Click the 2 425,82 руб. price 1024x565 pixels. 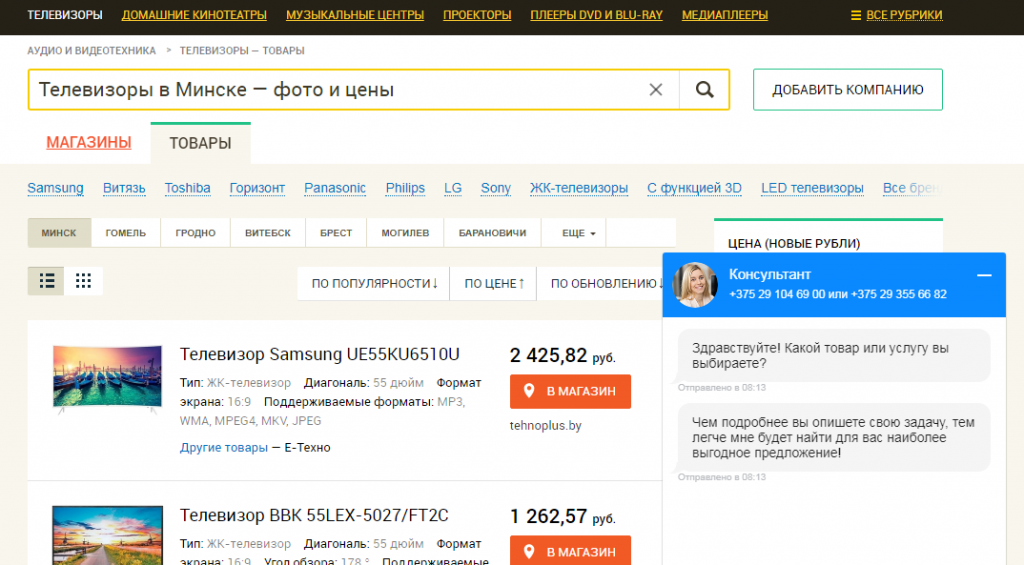pos(562,356)
